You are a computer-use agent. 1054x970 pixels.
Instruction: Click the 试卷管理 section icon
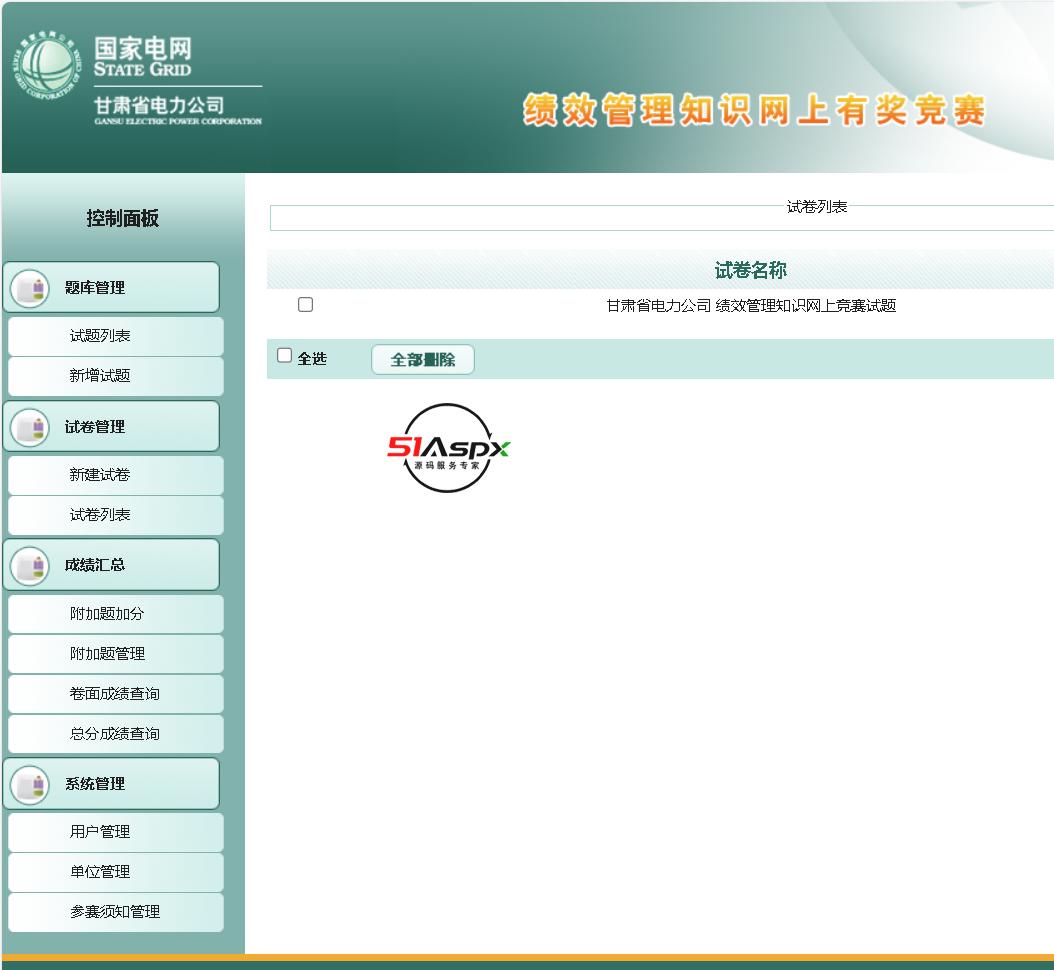[29, 427]
